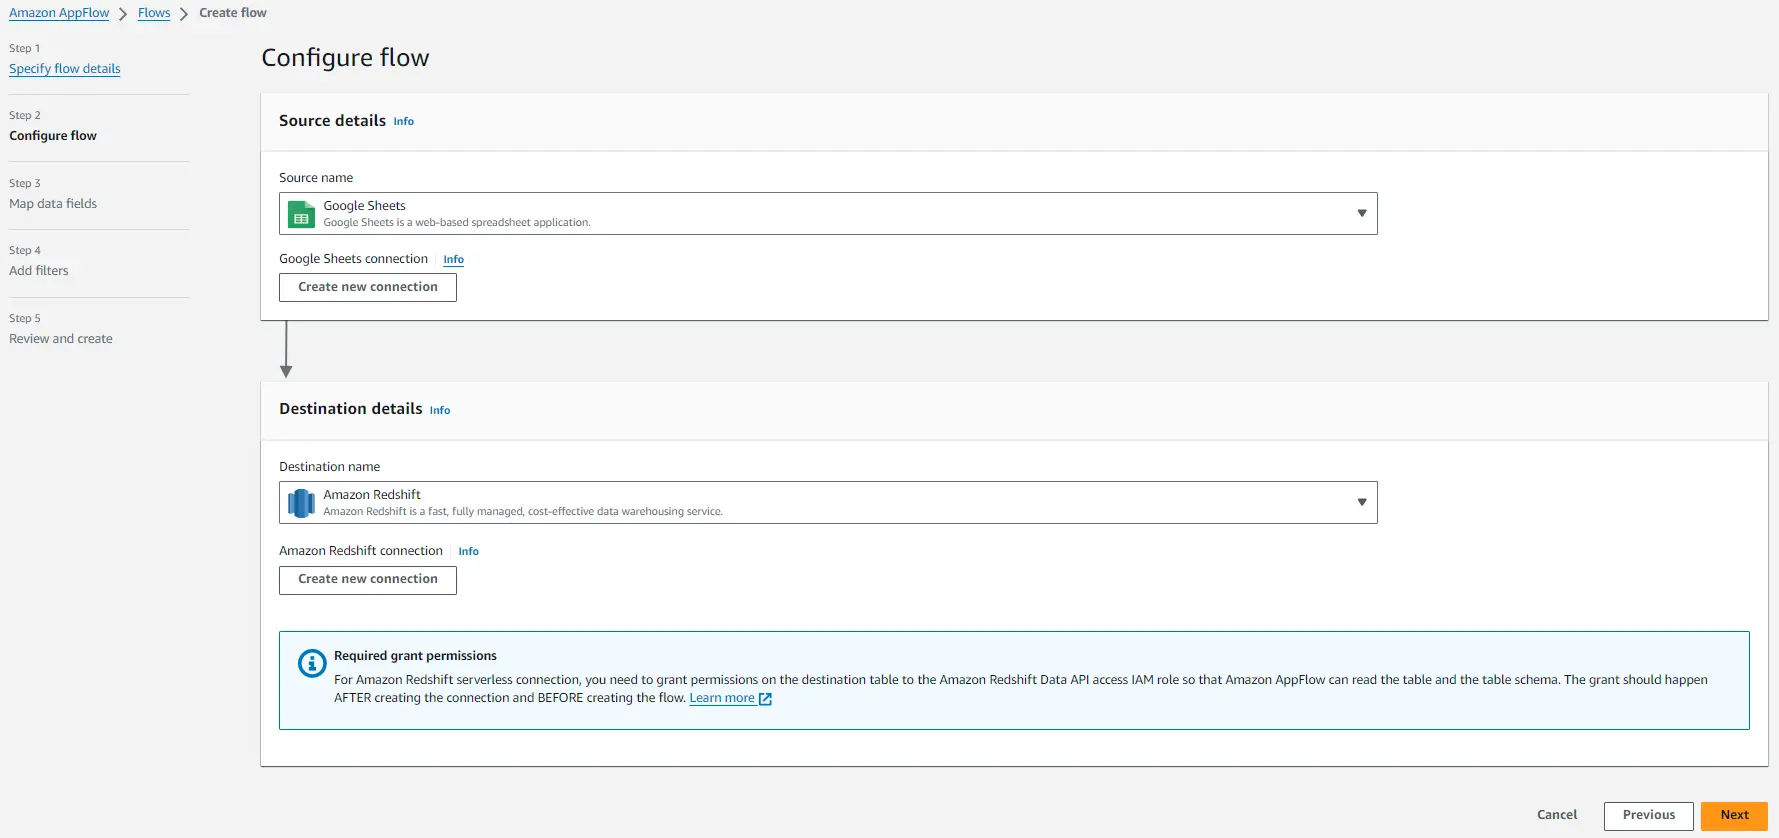
Task: Click the Amazon Redshift destination name field
Action: 828,503
